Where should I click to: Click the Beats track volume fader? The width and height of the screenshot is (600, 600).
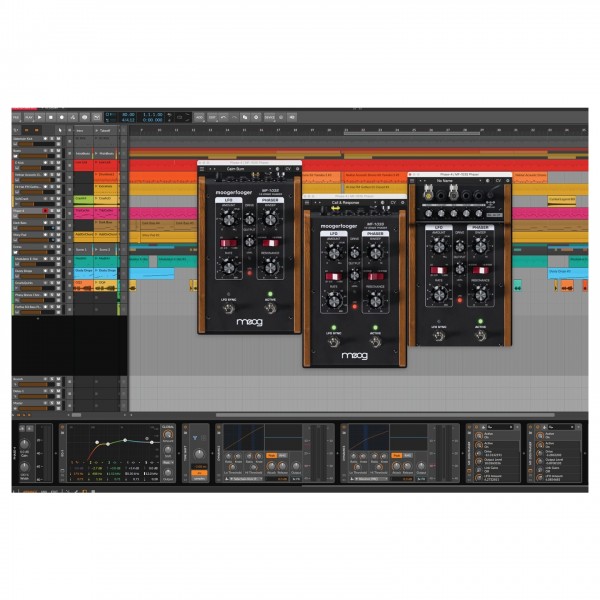pos(38,156)
